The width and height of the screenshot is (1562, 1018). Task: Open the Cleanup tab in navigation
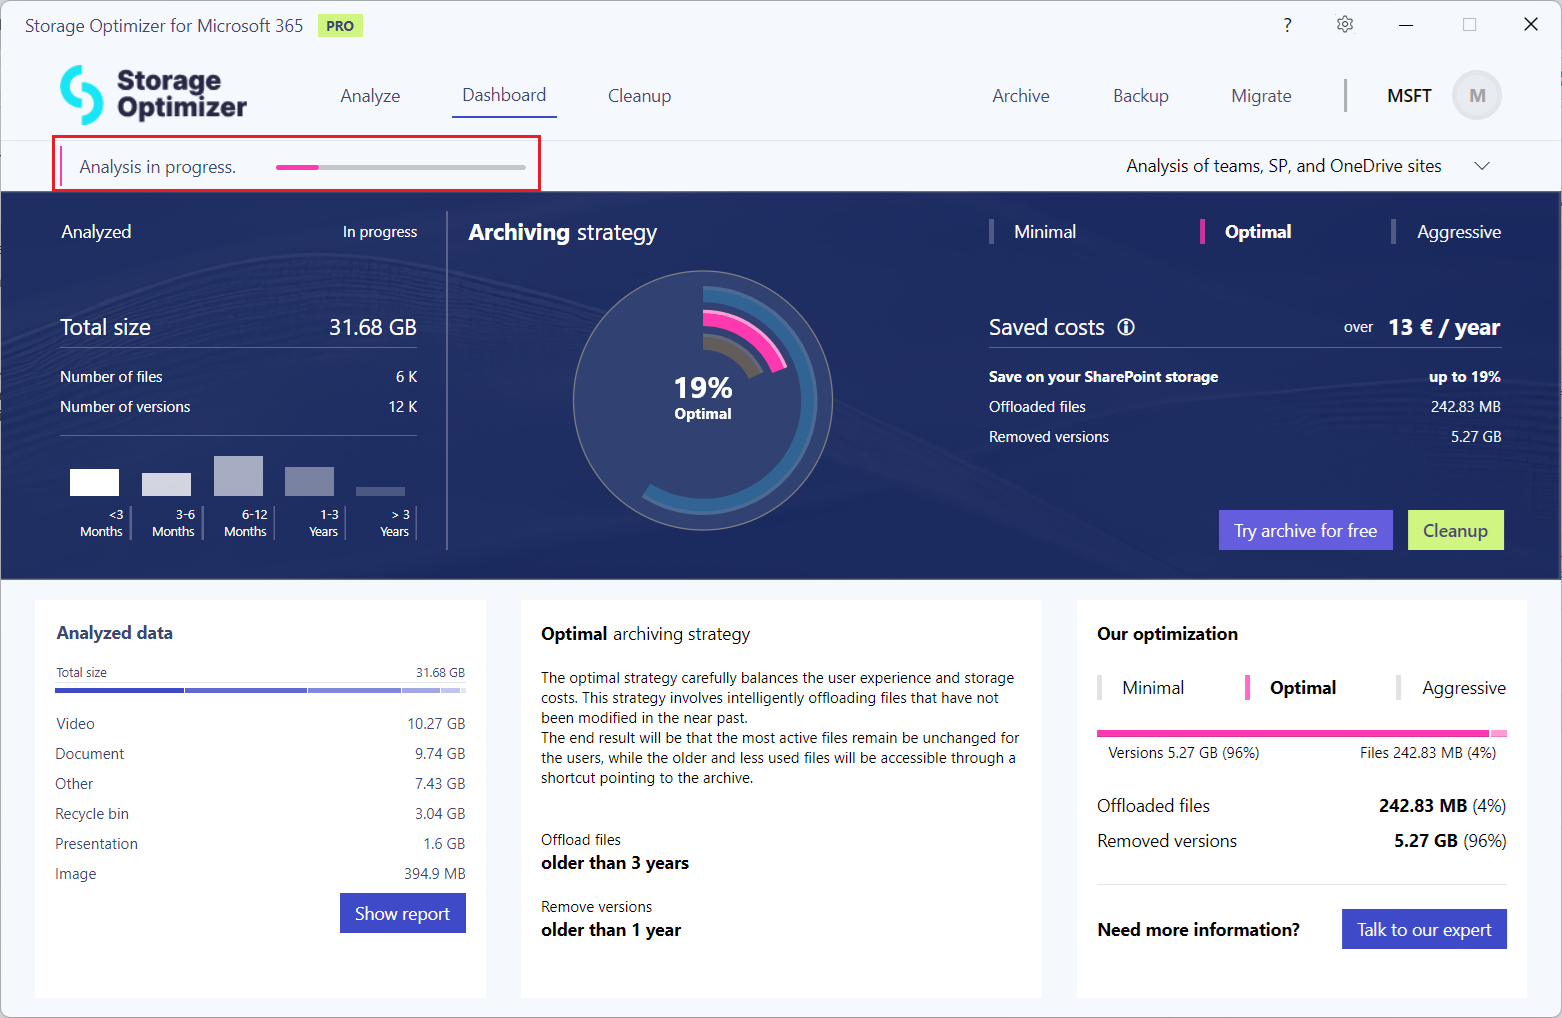tap(639, 96)
